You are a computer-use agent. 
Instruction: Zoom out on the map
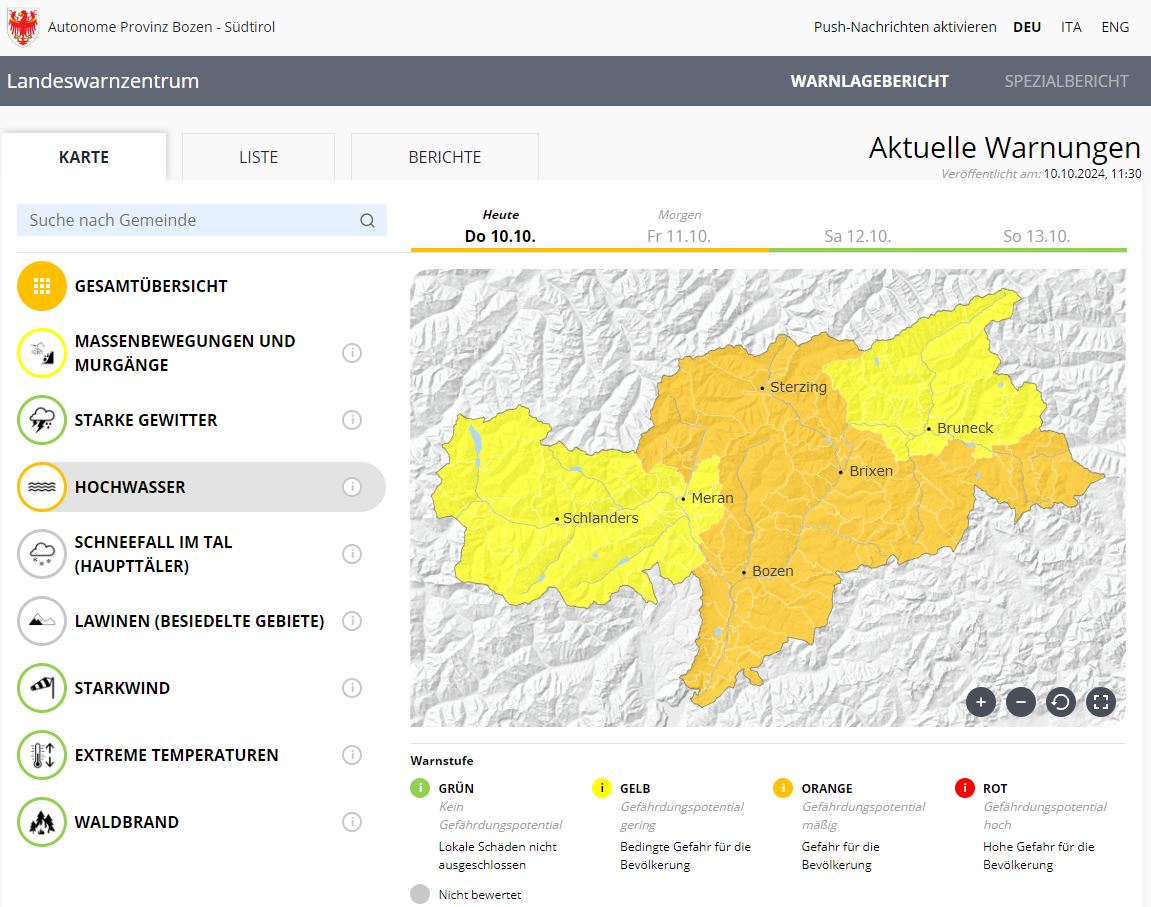pos(1020,702)
